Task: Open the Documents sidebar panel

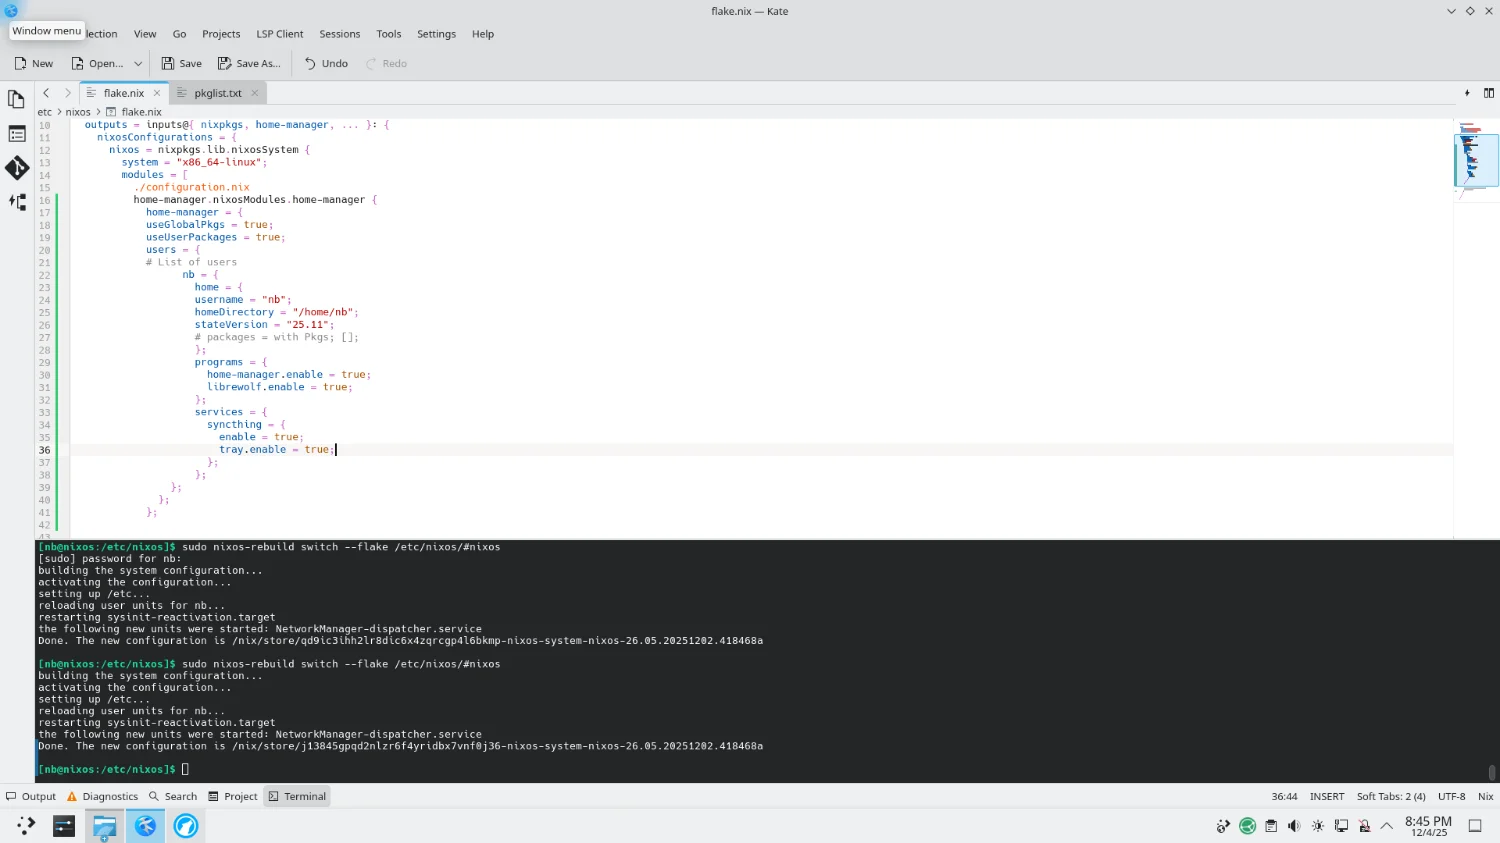Action: tap(16, 99)
